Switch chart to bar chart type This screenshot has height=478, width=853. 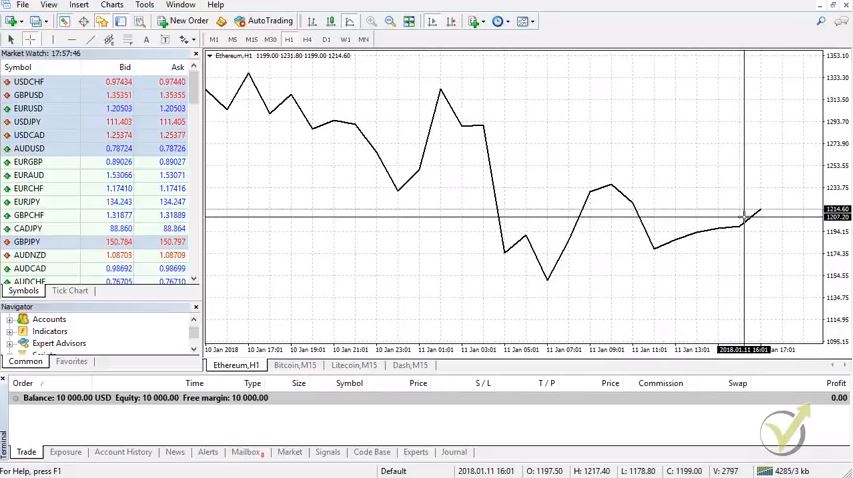(x=312, y=21)
